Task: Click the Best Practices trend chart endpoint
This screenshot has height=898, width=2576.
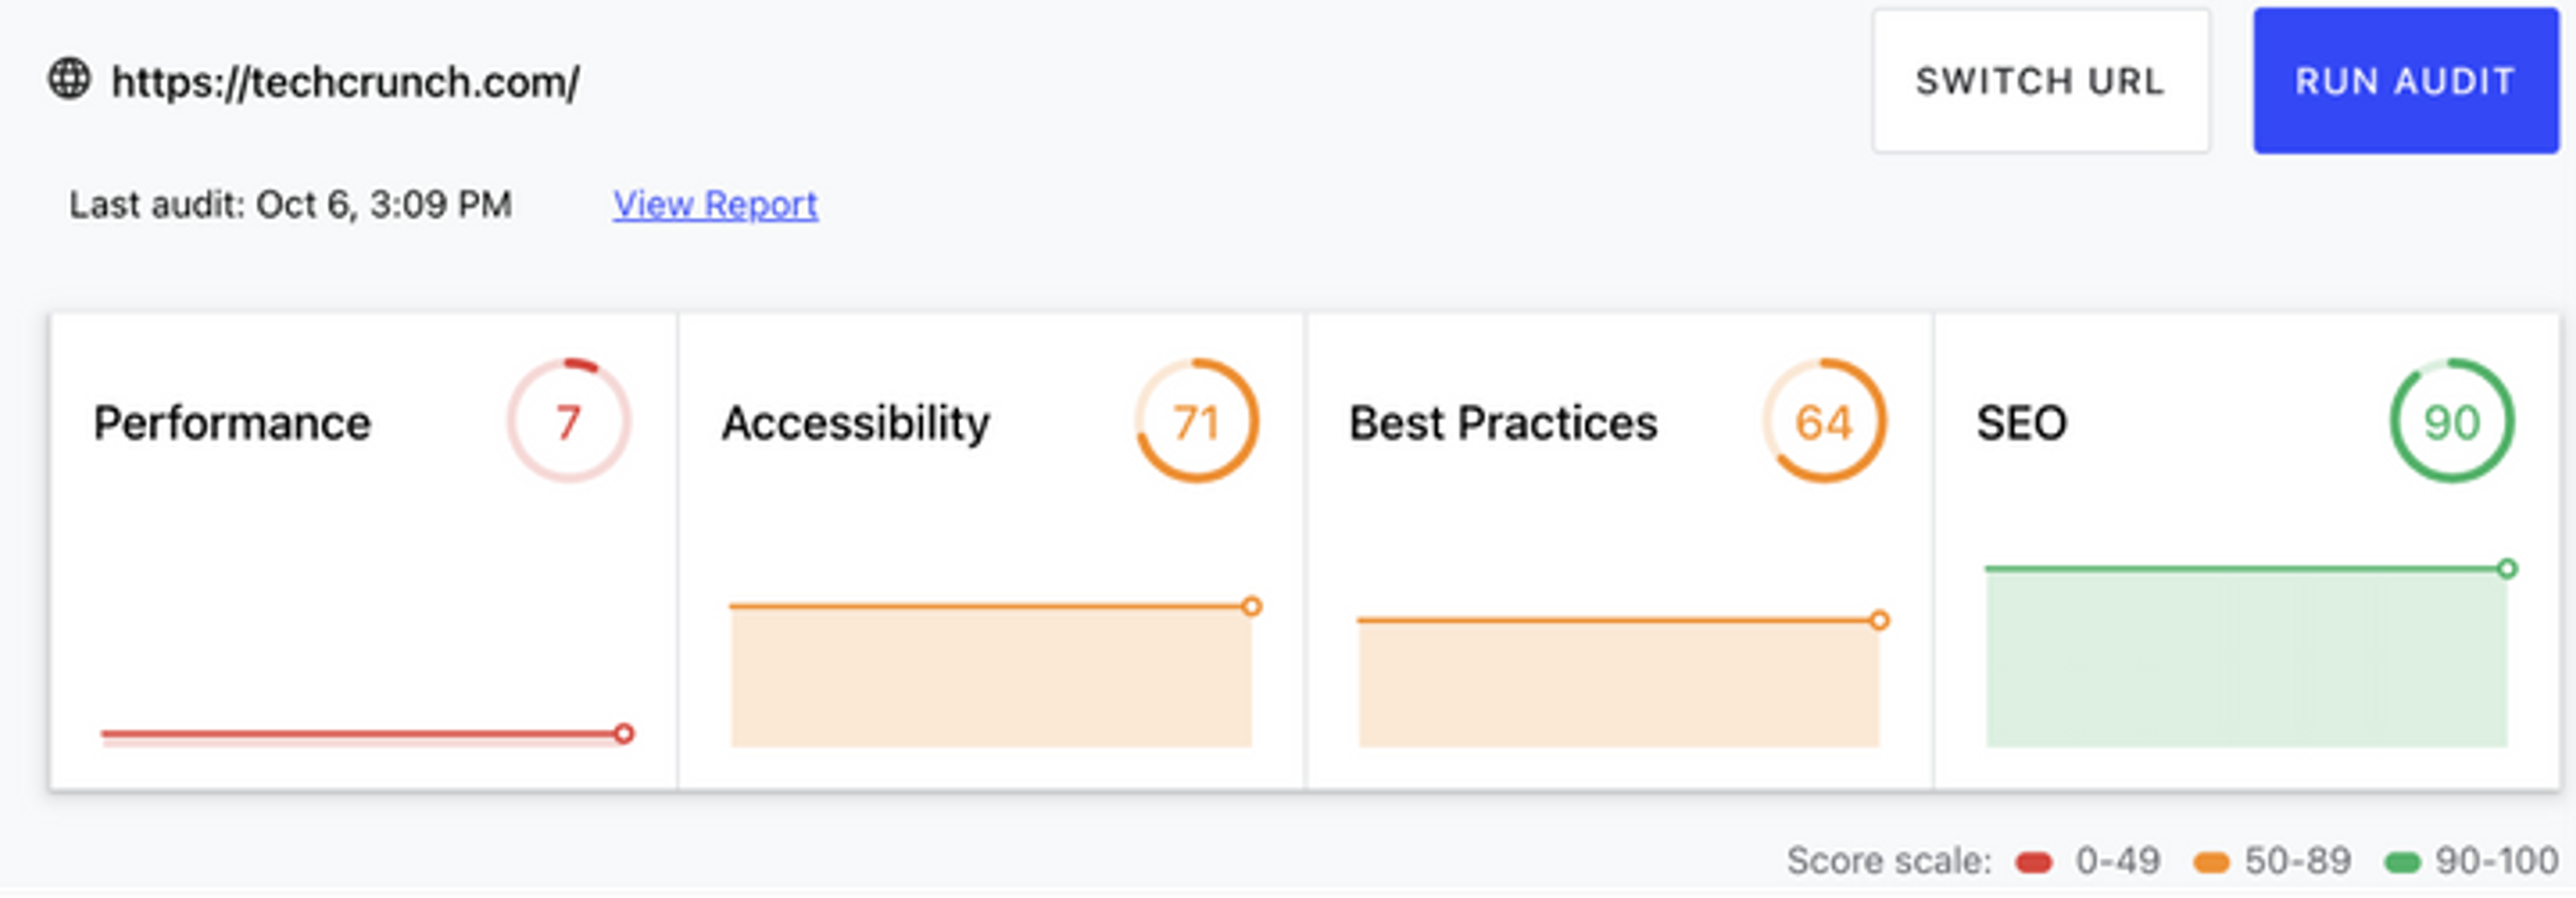Action: pos(1879,621)
